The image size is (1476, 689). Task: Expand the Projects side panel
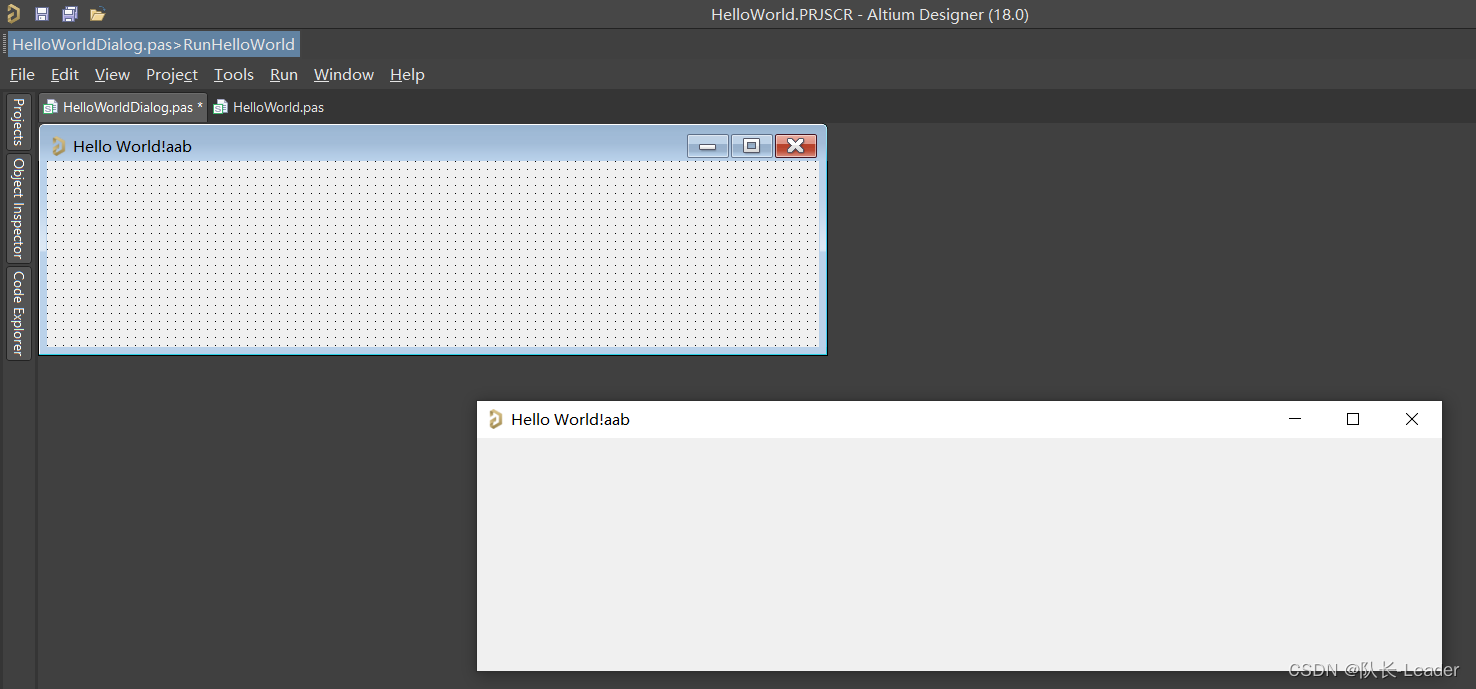click(x=18, y=122)
